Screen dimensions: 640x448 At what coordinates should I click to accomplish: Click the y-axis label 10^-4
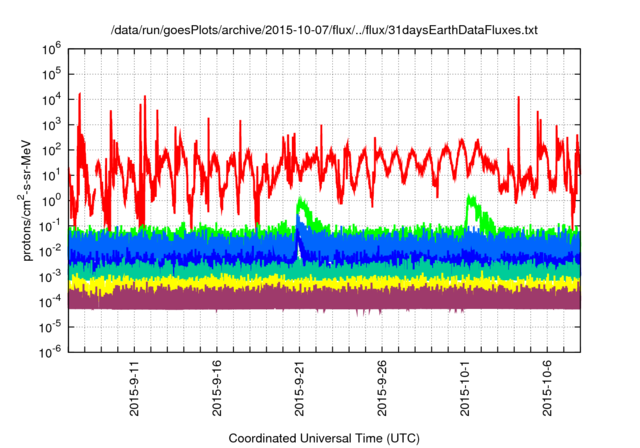coord(51,302)
